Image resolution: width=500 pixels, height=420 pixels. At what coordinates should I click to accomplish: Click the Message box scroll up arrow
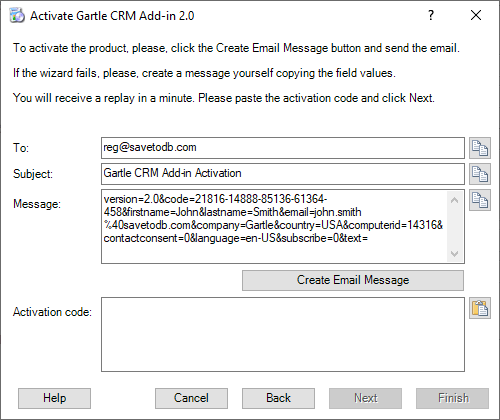point(454,200)
